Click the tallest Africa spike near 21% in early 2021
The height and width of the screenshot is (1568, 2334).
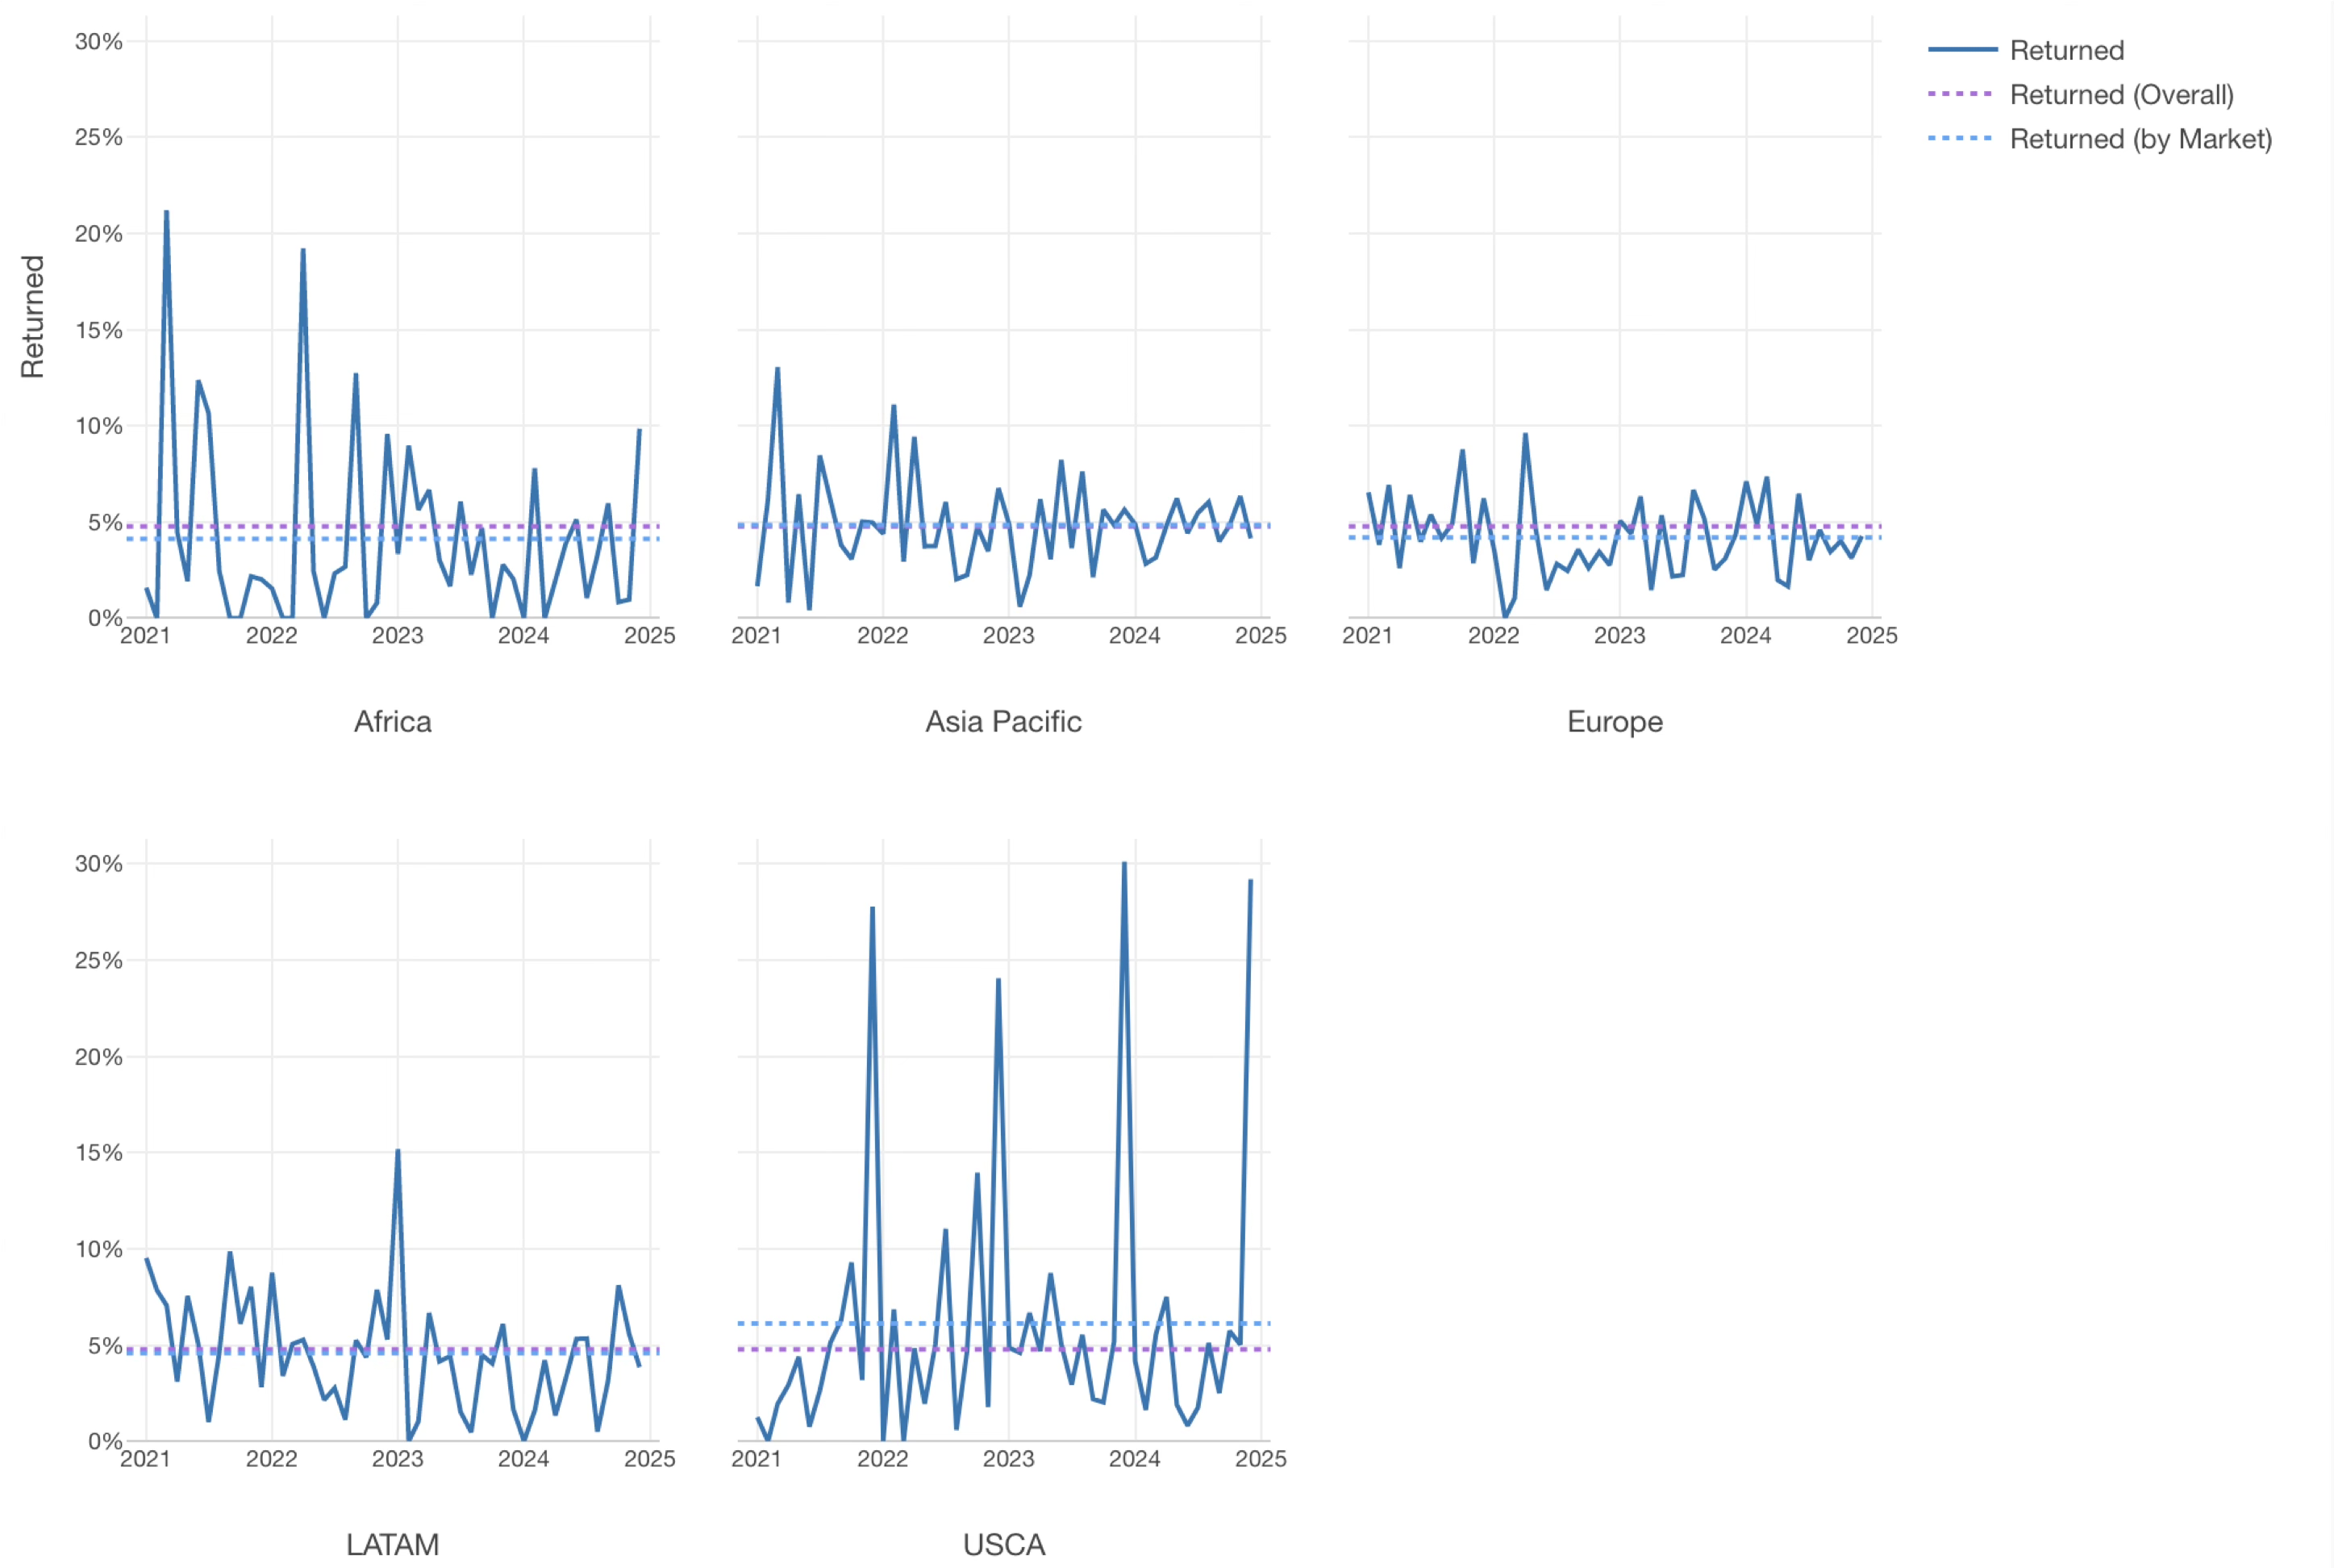166,212
